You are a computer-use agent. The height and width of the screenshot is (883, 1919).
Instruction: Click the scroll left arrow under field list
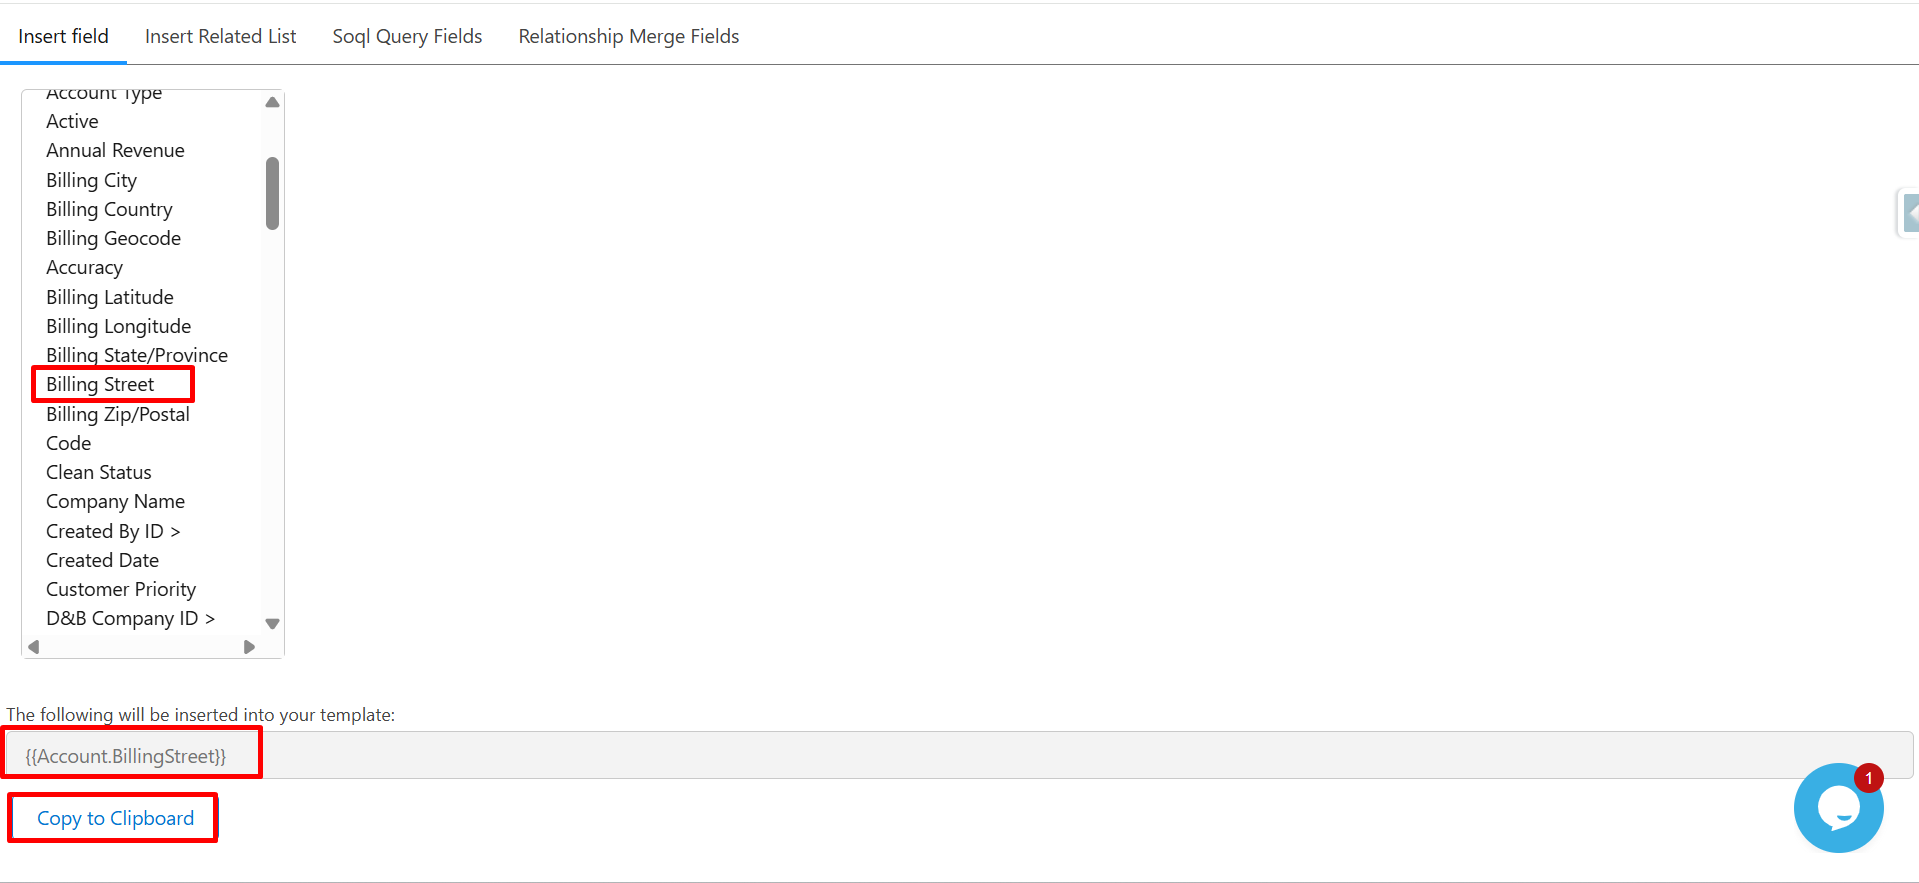tap(34, 647)
